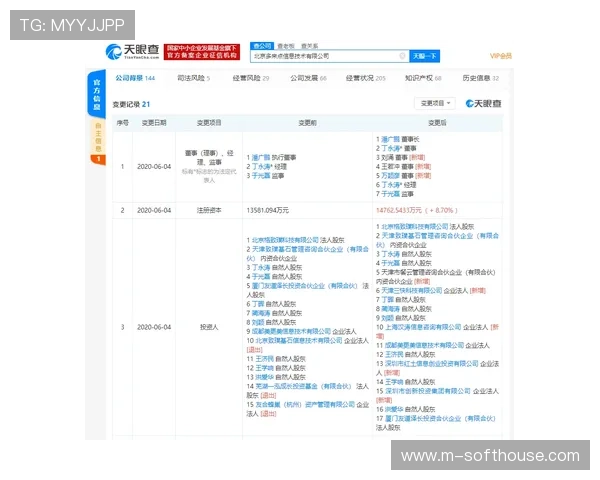Open 北京格致璞科技有限公司 link in 变更后
The width and height of the screenshot is (600, 480).
click(x=415, y=227)
